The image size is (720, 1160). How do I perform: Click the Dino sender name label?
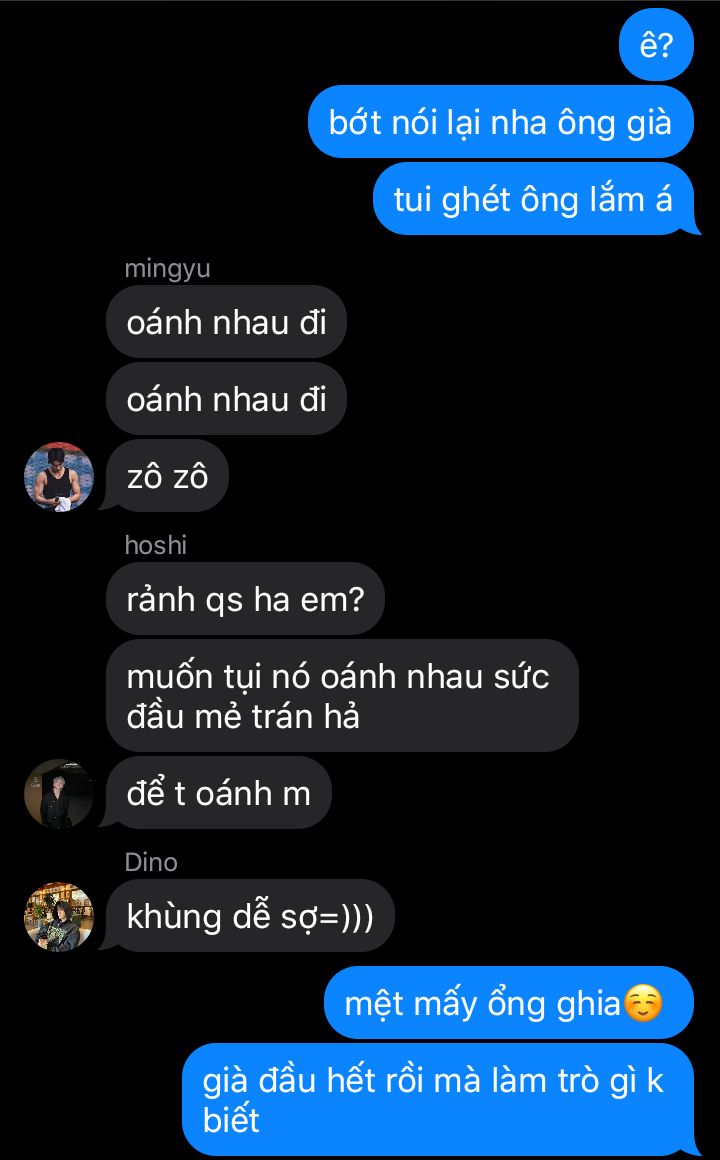click(151, 862)
